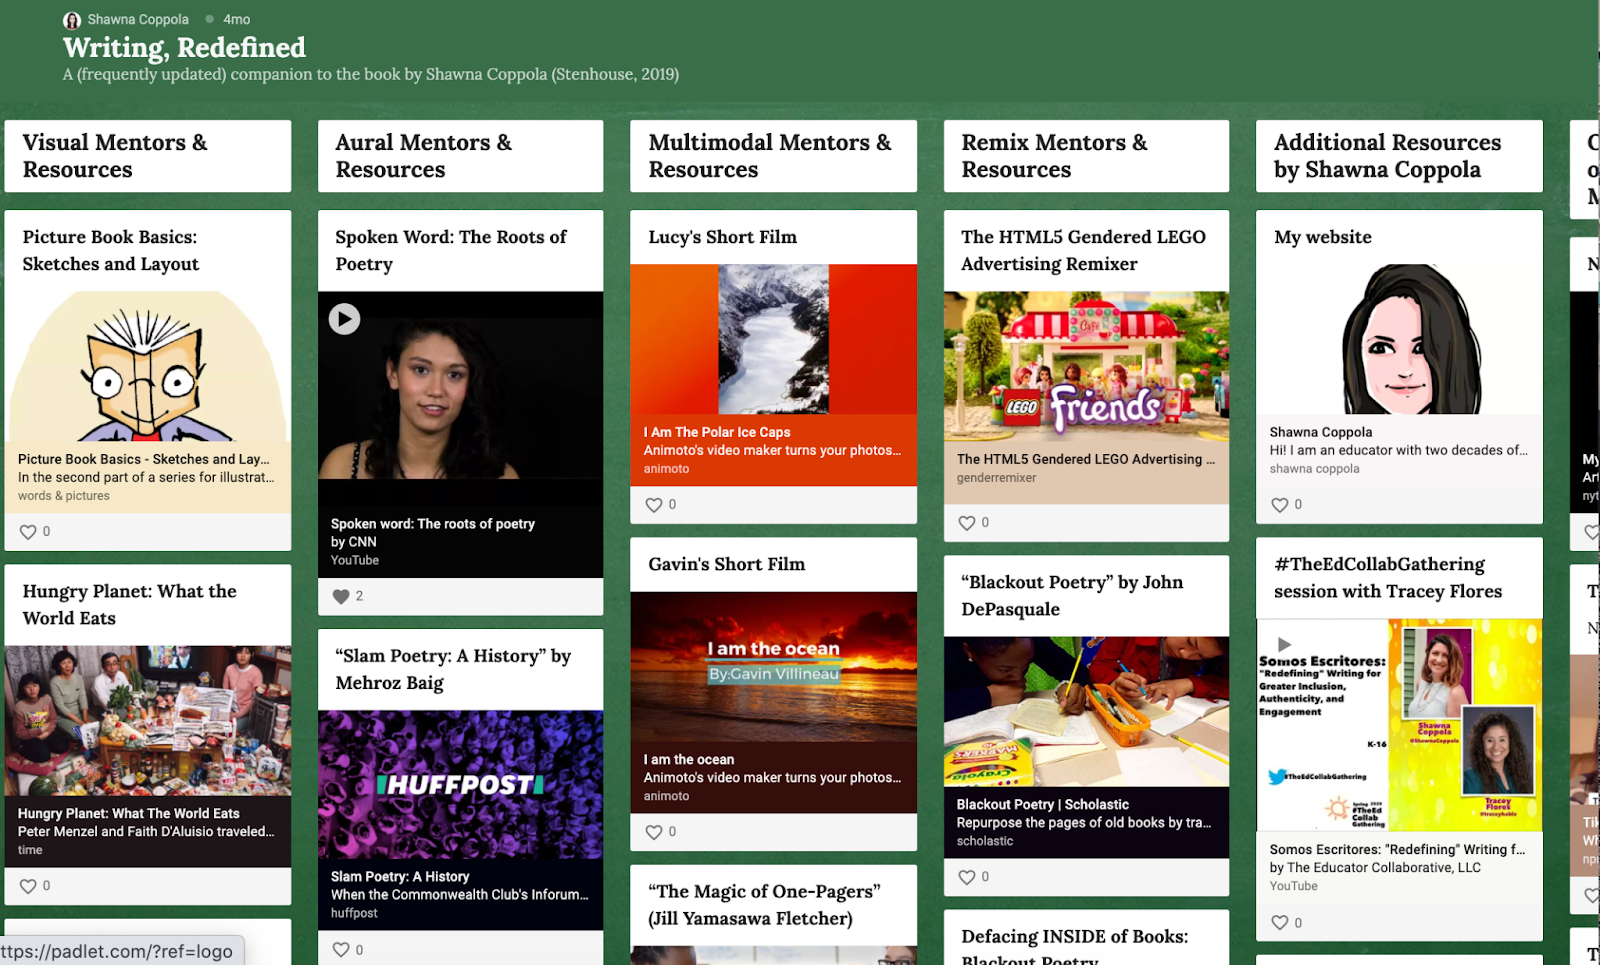Click 'animoto' source under Polar Ice Caps
1600x965 pixels.
(x=667, y=469)
